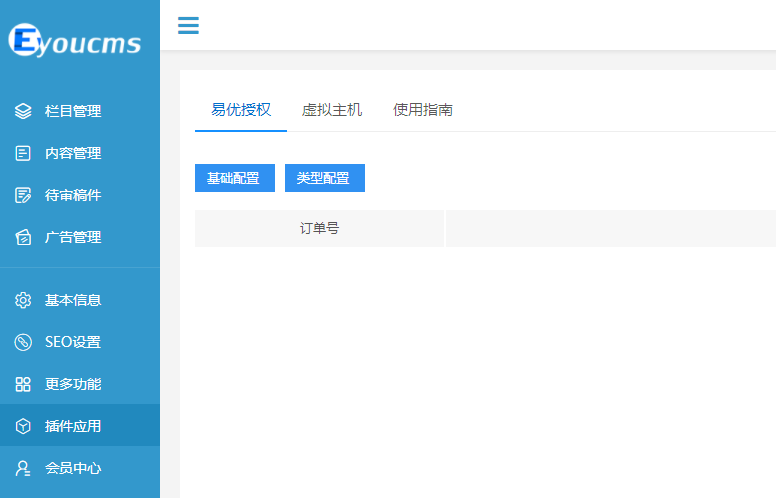Toggle the hamburger sidebar menu icon
The height and width of the screenshot is (498, 776).
pyautogui.click(x=189, y=25)
